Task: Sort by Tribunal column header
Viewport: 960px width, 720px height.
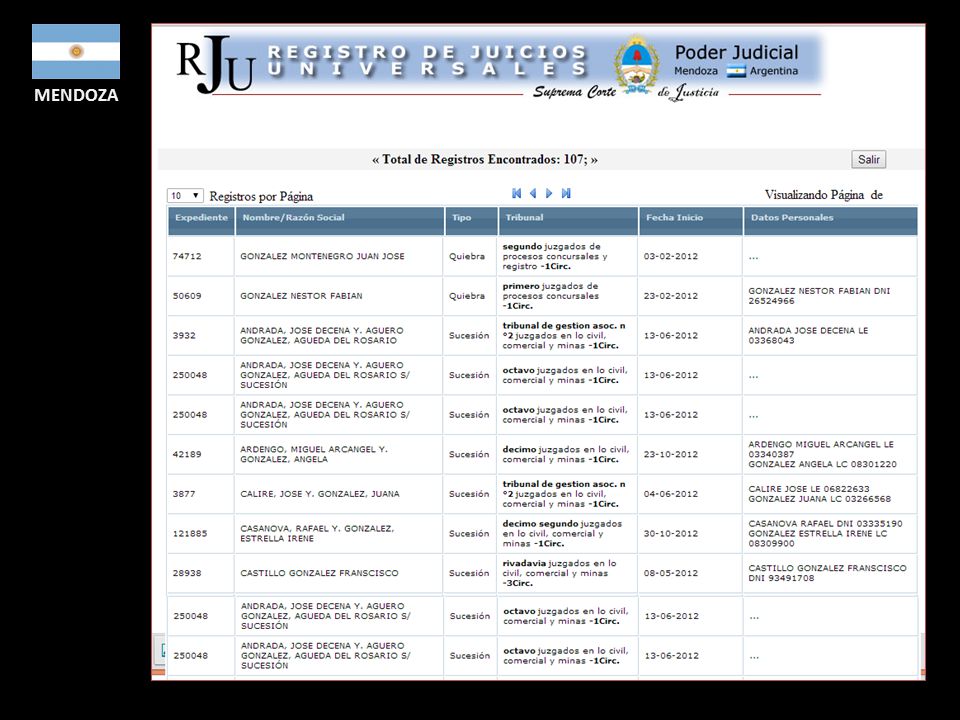Action: (568, 221)
